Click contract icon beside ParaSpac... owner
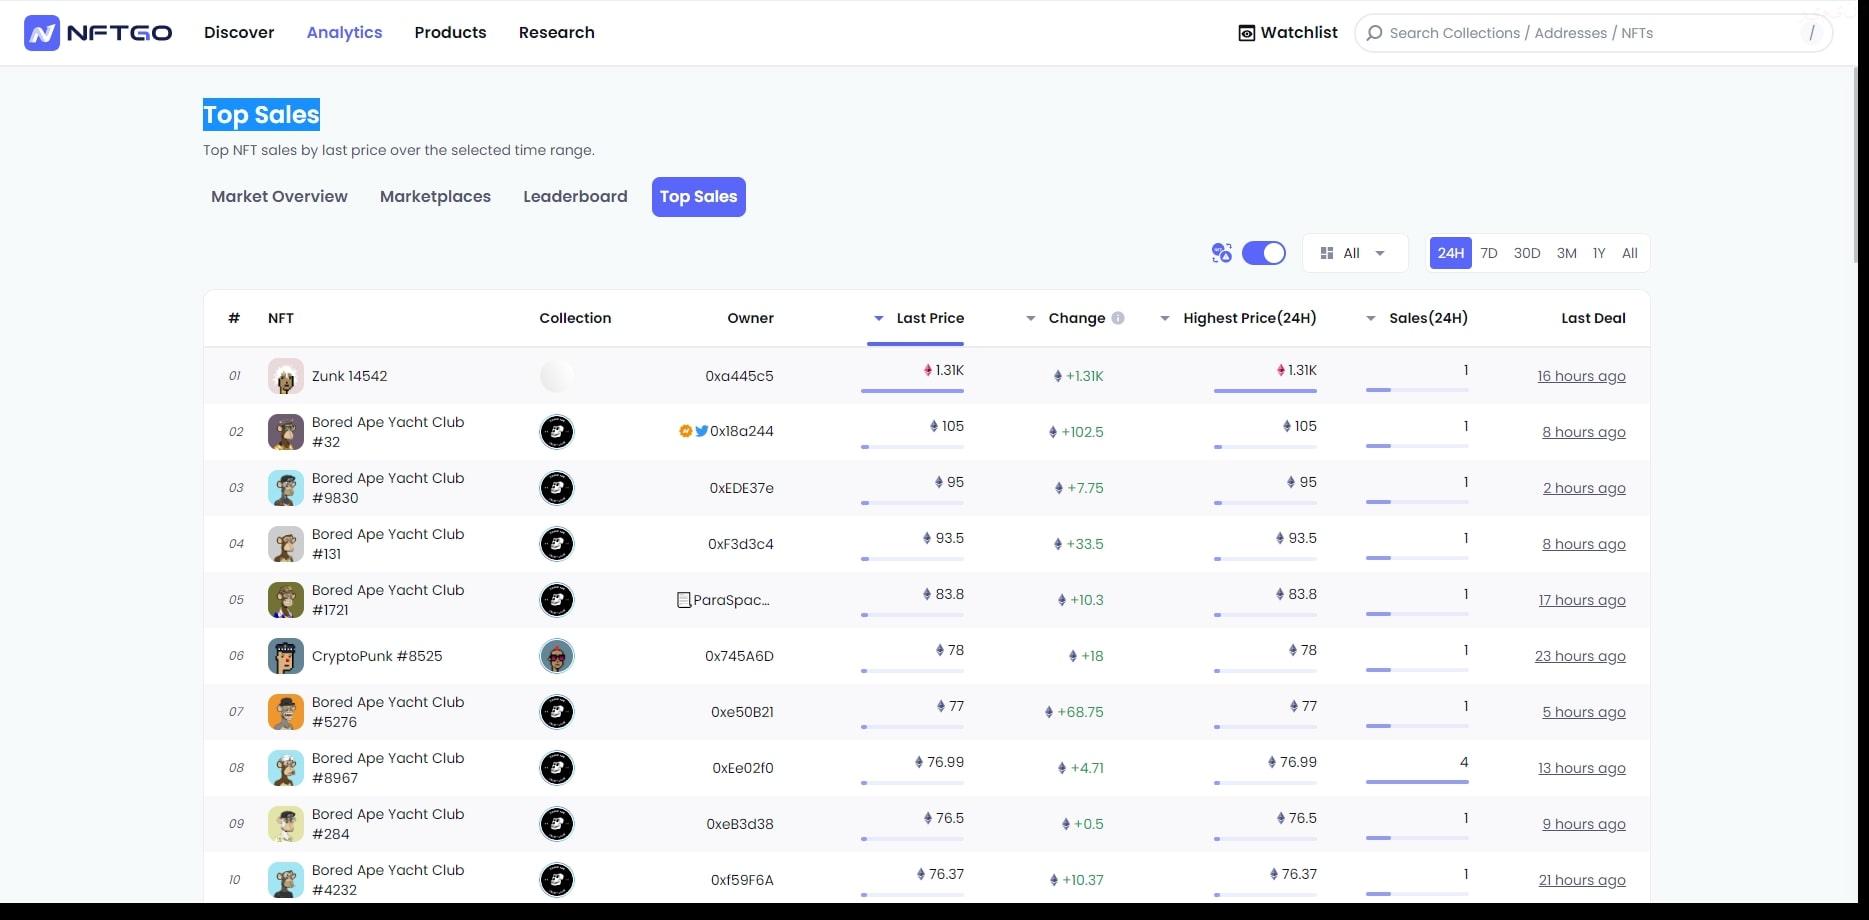 click(684, 600)
